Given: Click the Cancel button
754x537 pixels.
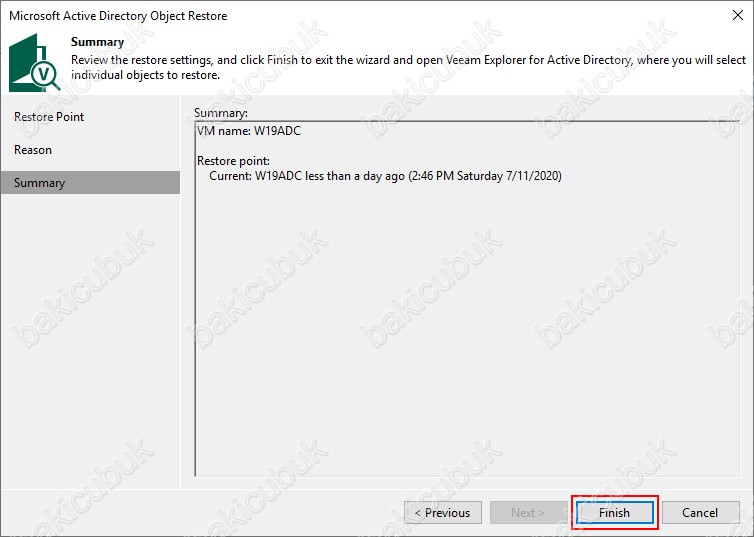Looking at the screenshot, I should (700, 512).
